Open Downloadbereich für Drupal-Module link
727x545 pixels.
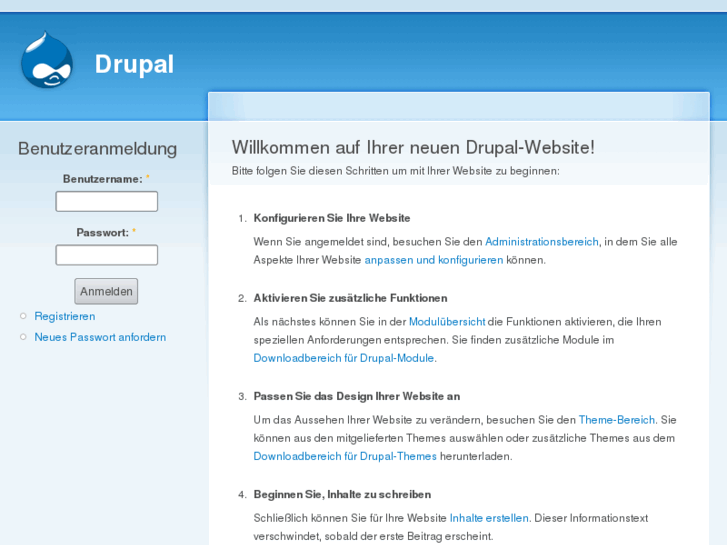[344, 358]
